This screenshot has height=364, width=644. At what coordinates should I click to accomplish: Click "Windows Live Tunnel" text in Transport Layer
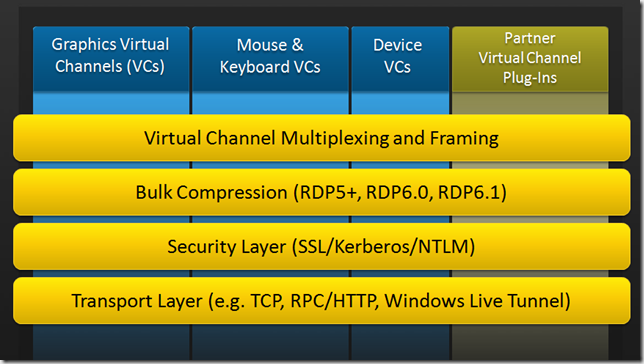coord(475,300)
